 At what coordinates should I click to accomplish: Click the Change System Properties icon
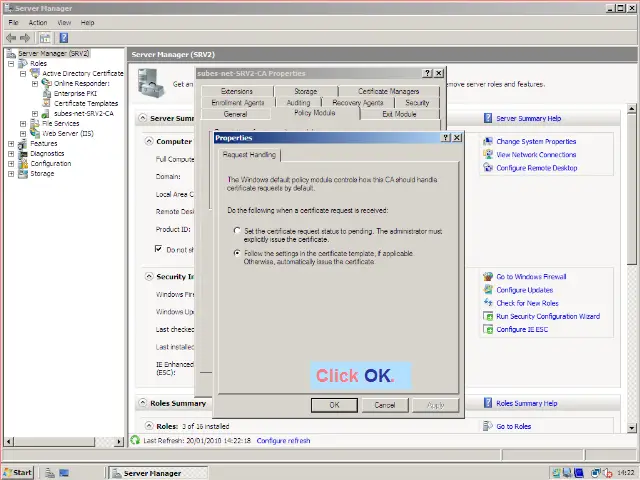click(x=488, y=141)
